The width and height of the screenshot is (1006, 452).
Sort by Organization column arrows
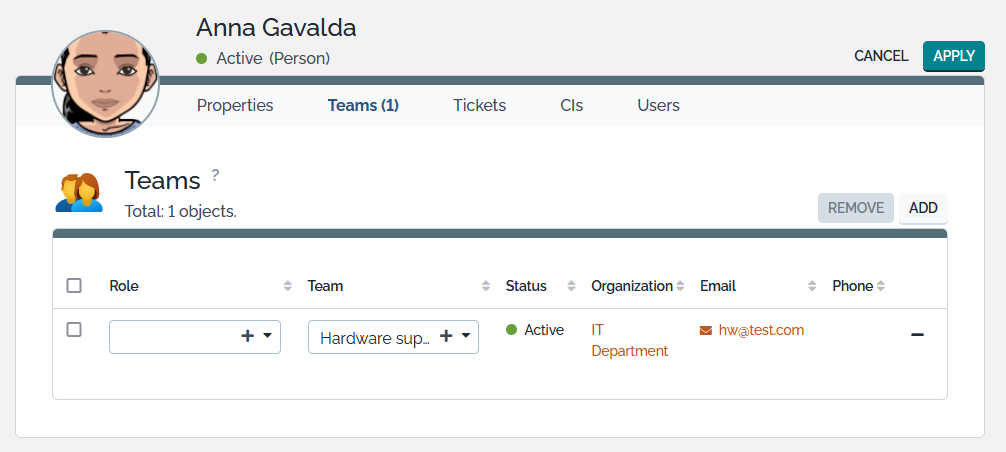(x=680, y=286)
